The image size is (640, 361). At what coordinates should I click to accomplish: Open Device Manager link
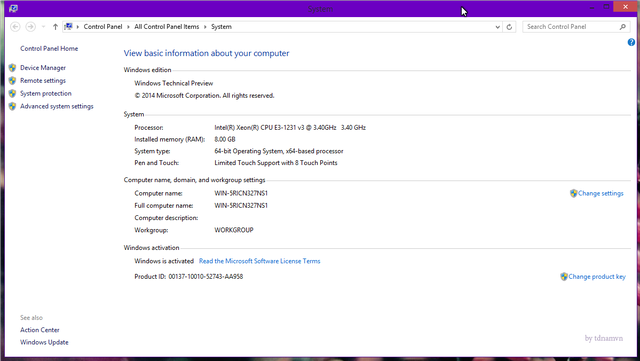[x=43, y=68]
